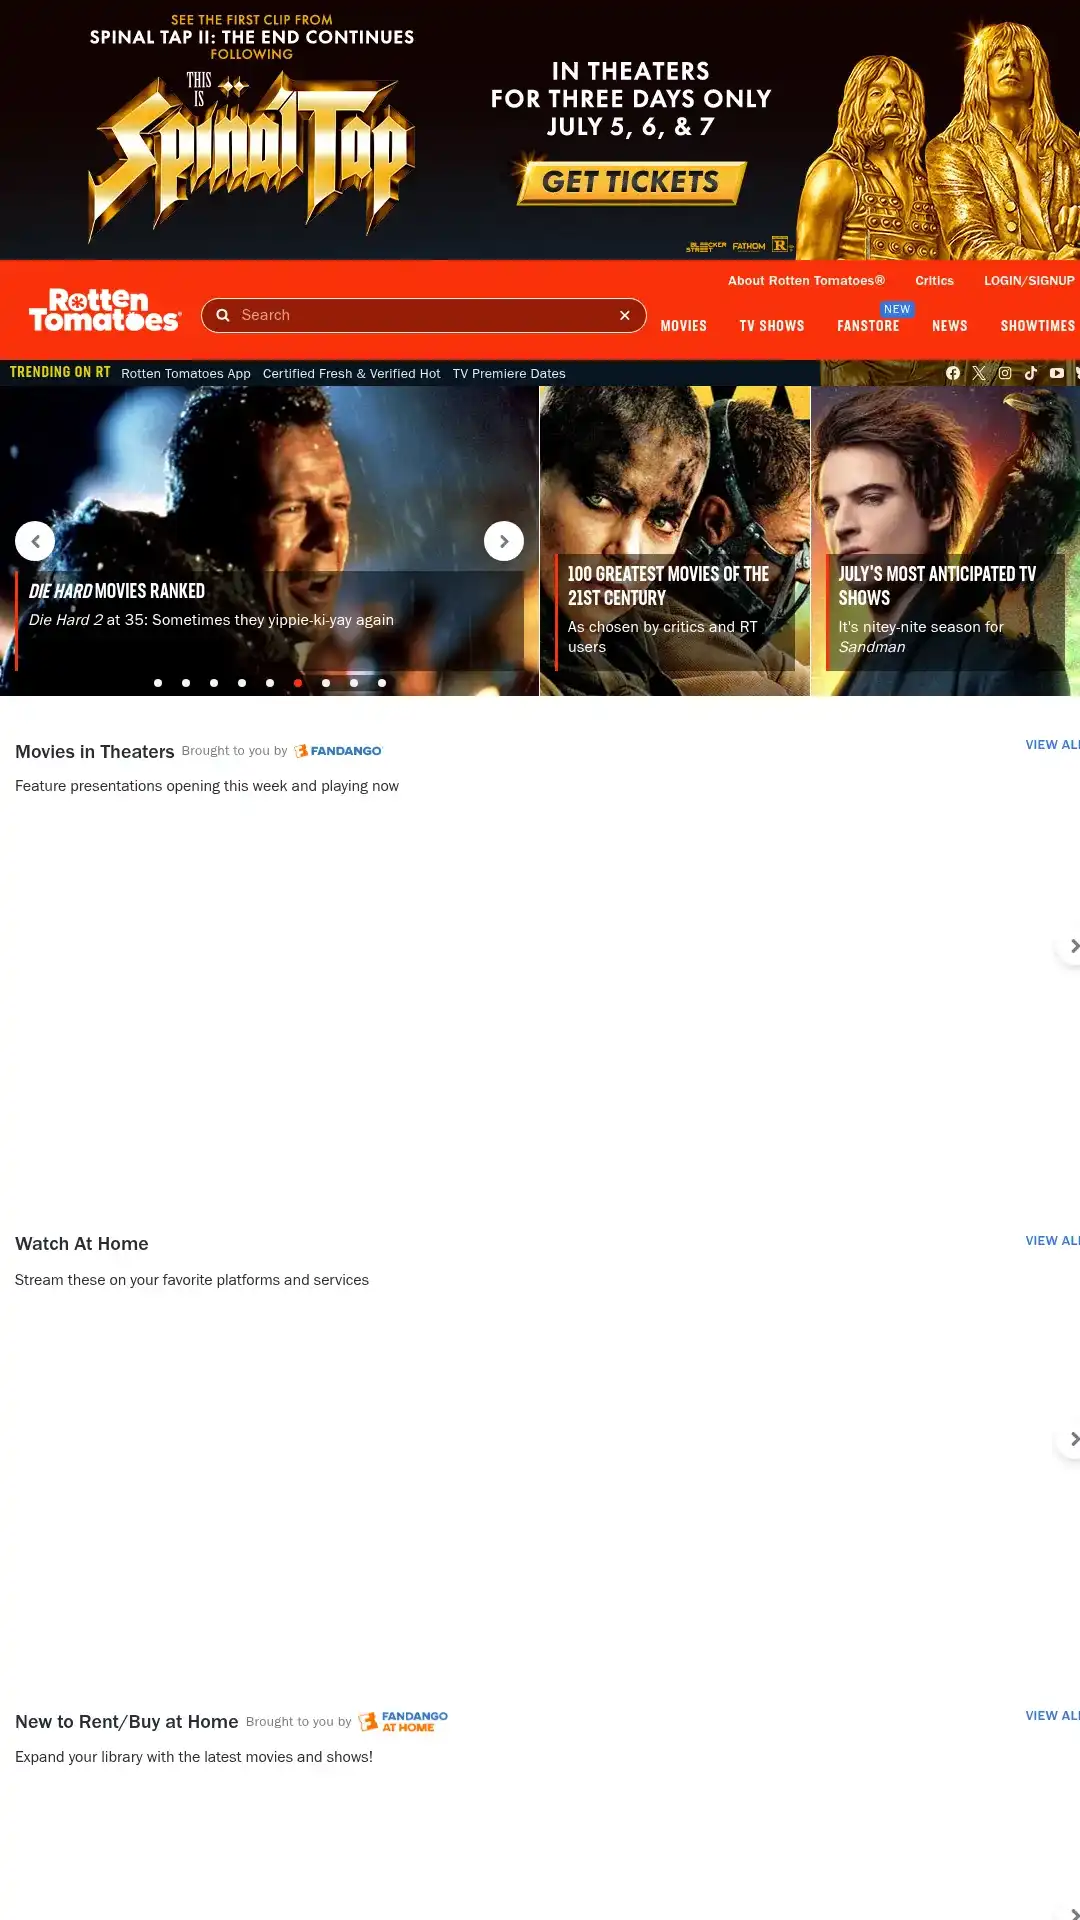
Task: Click LOGIN/SIGNUP
Action: [1029, 281]
